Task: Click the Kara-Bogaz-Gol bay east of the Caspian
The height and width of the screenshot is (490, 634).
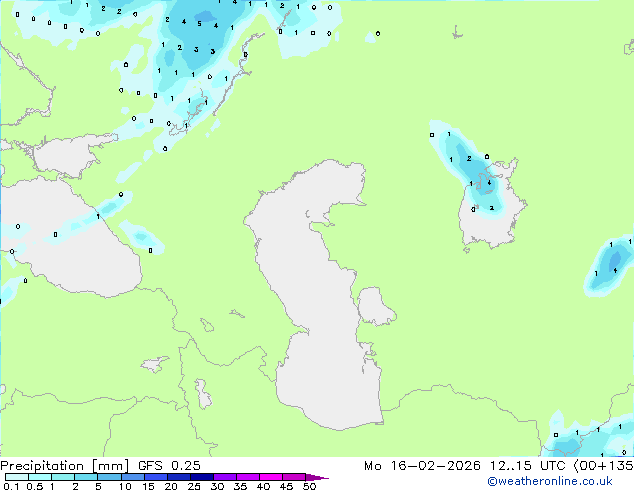Action: 375,306
